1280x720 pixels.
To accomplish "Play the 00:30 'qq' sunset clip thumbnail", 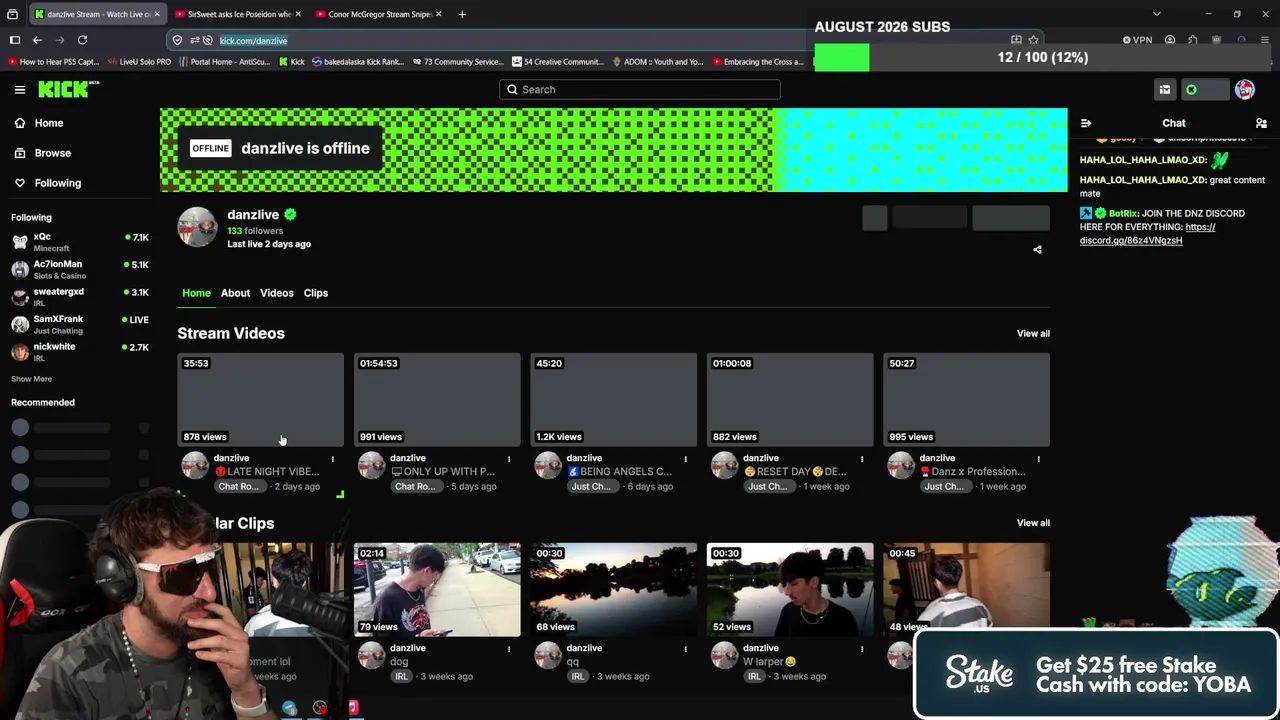I will (x=614, y=589).
